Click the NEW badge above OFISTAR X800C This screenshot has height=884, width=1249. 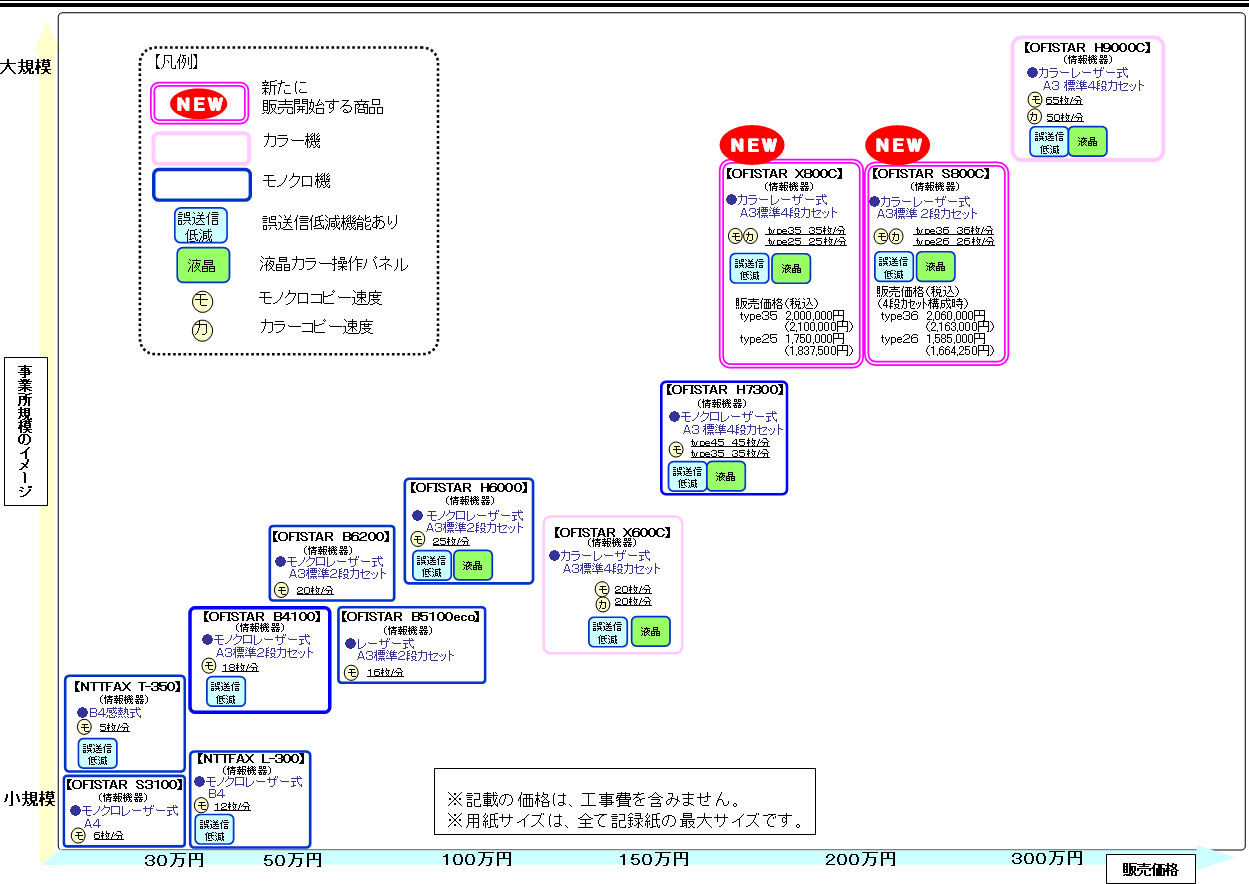[753, 145]
